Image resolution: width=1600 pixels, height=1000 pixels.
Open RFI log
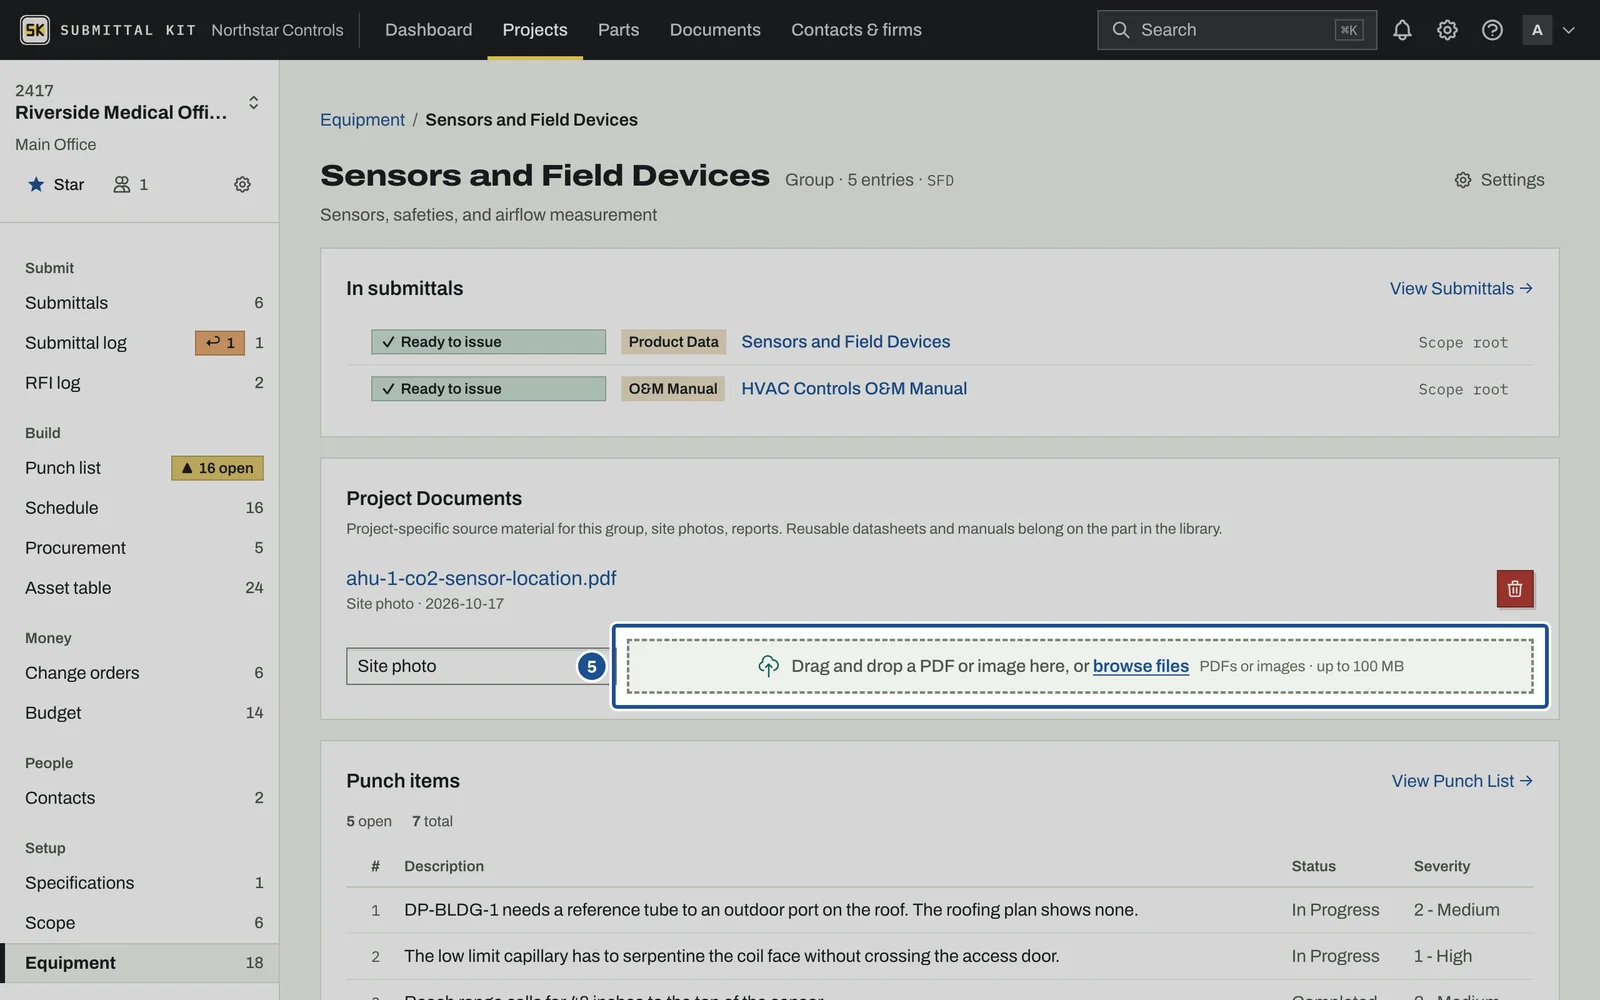tap(140, 383)
